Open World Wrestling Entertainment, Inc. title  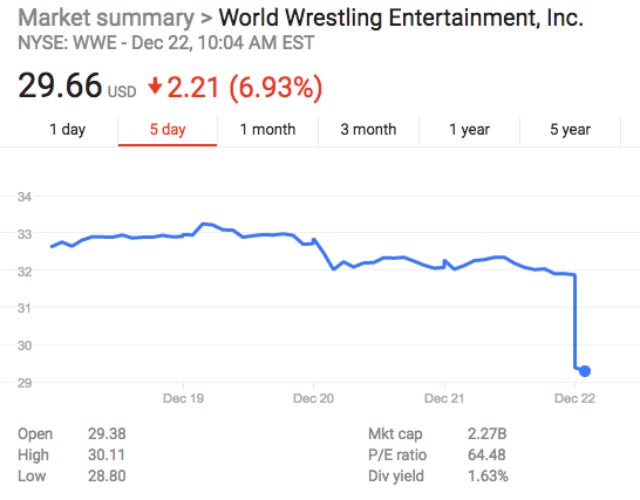point(400,18)
